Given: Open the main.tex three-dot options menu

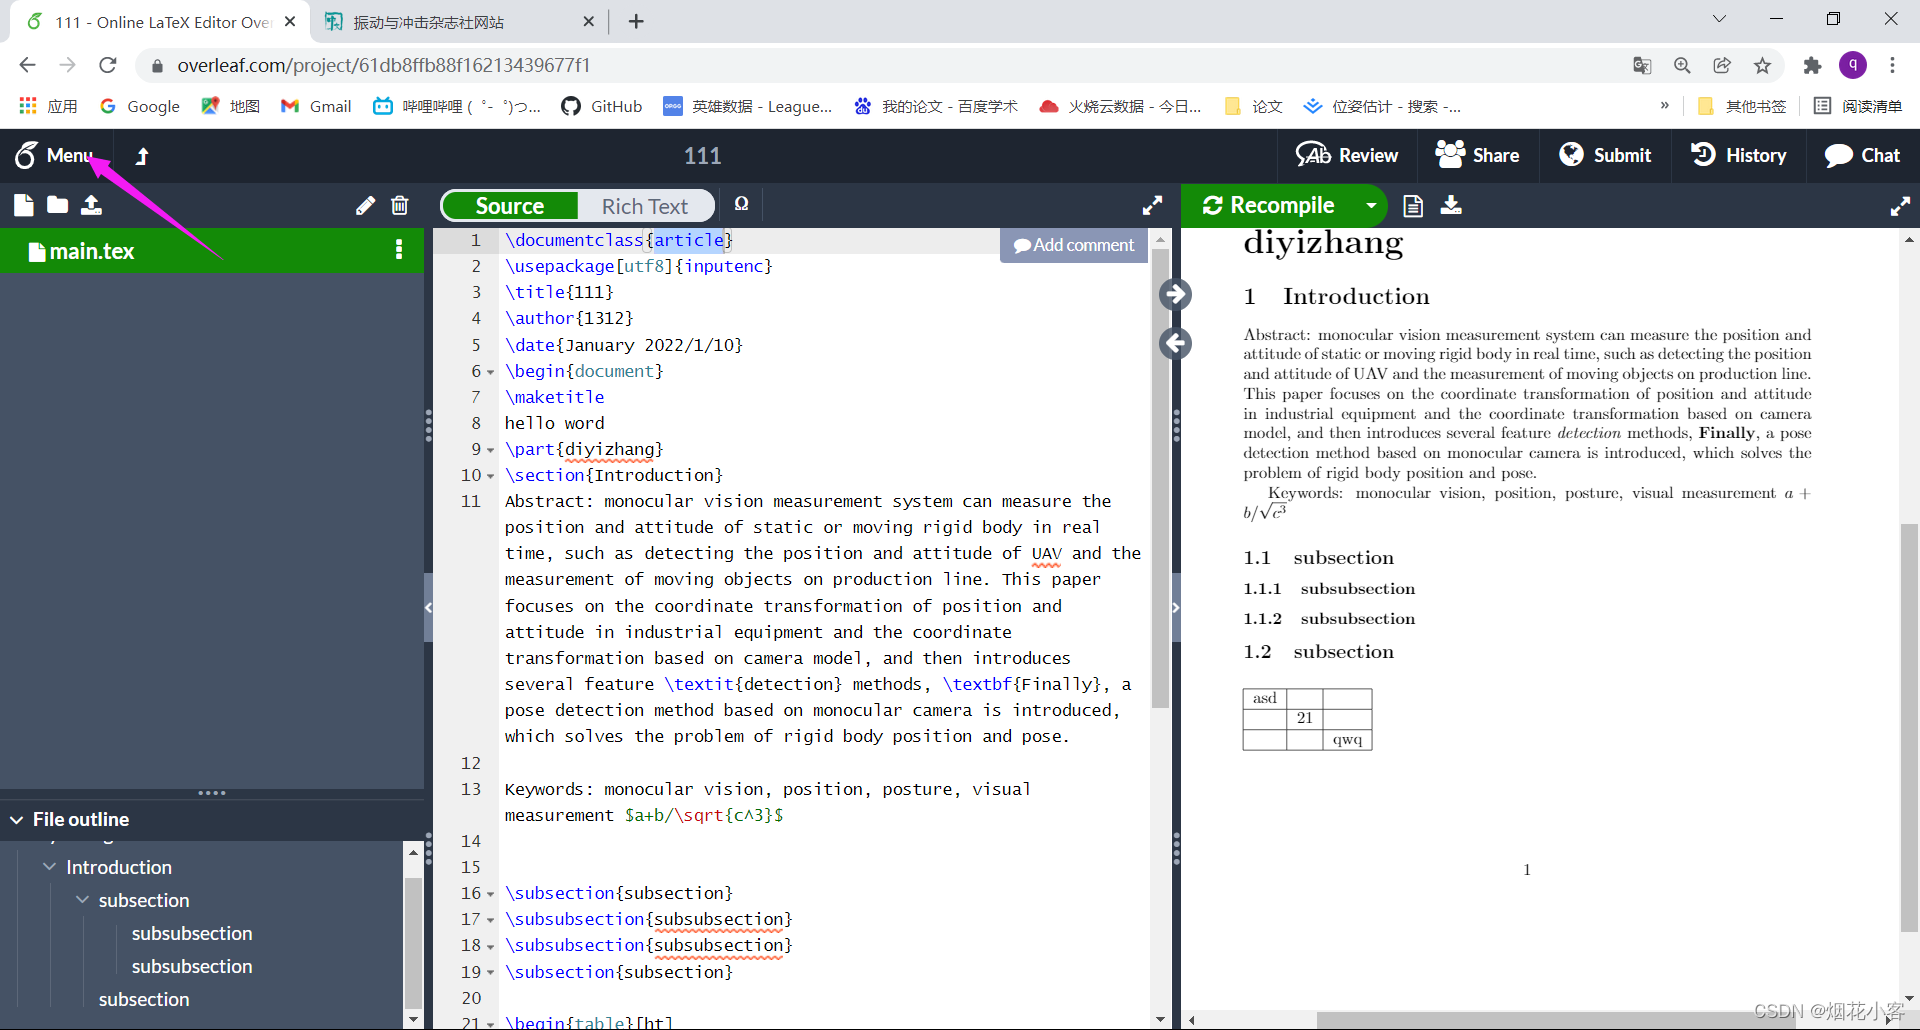Looking at the screenshot, I should click(x=399, y=250).
